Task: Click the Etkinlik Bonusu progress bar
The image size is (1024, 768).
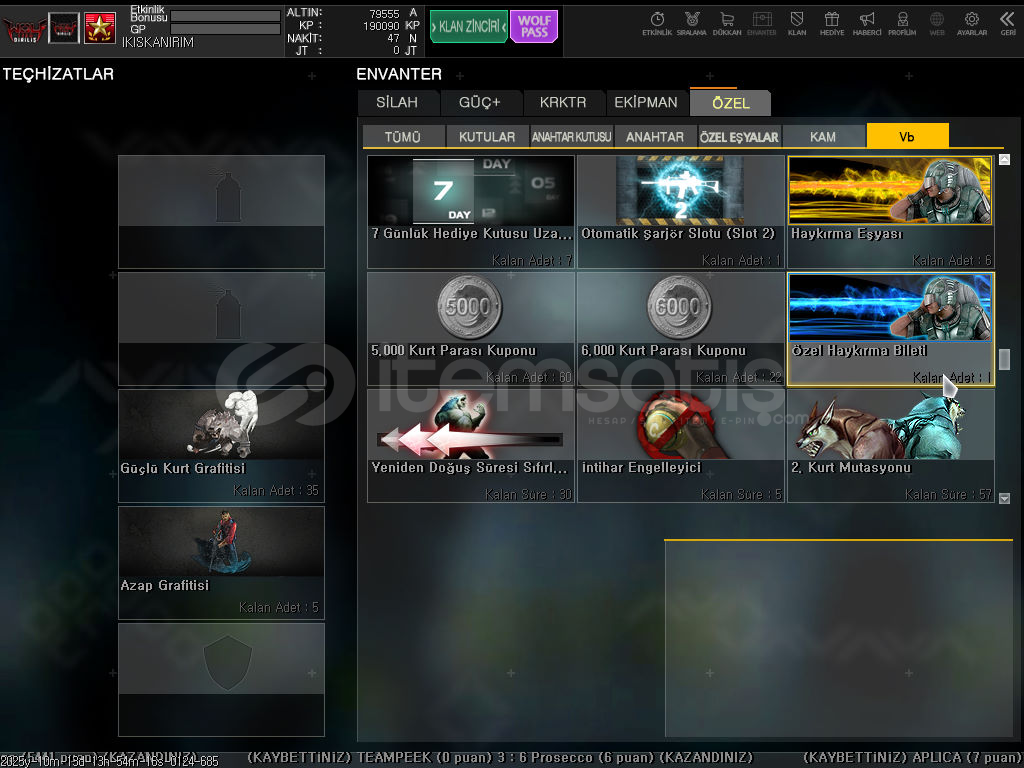Action: tap(225, 16)
